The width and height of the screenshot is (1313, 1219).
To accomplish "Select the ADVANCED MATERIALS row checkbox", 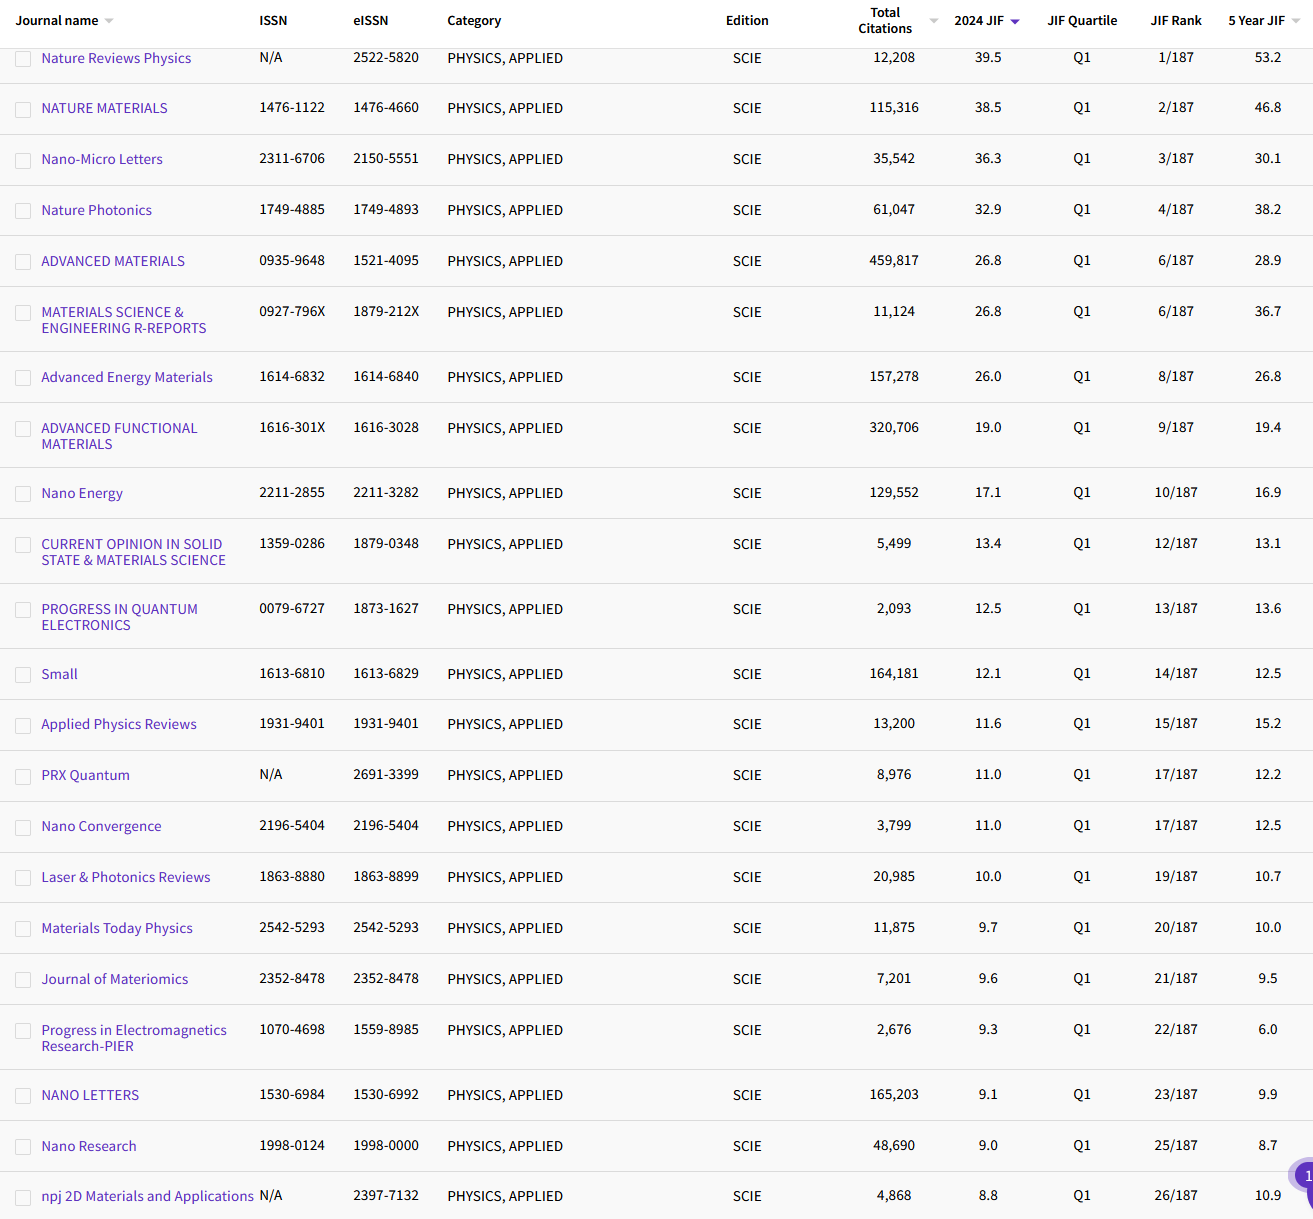I will point(23,262).
